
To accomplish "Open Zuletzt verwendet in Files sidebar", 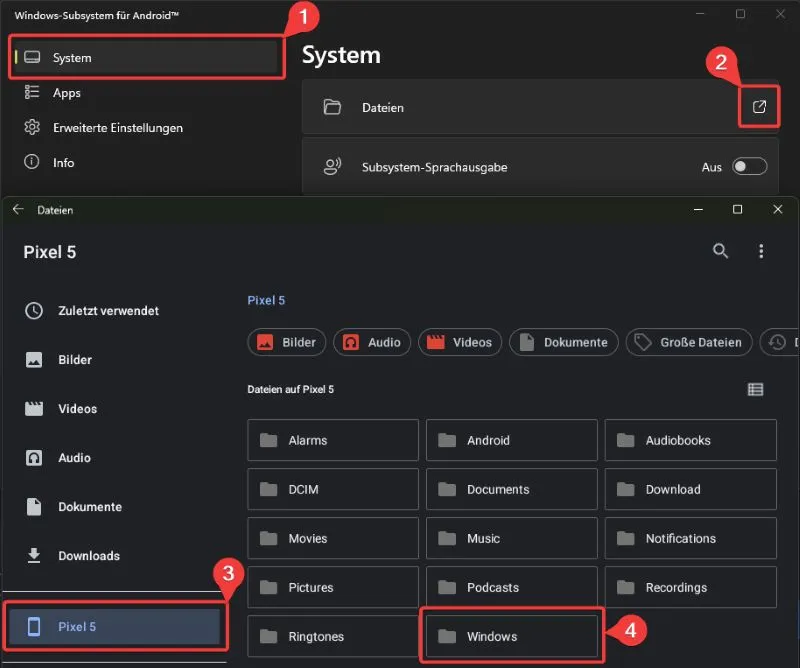I will [115, 310].
